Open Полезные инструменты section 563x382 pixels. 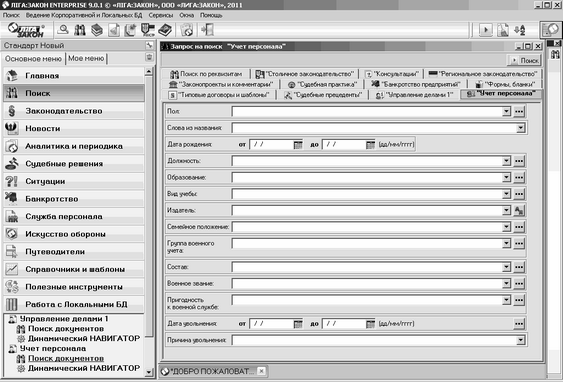coord(74,287)
